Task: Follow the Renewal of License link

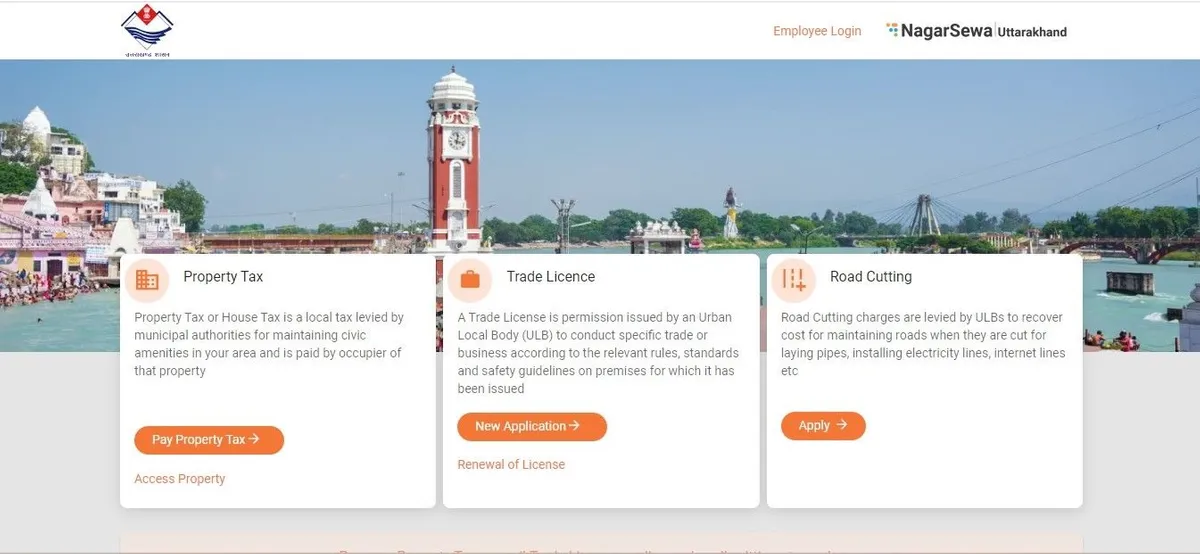Action: pos(511,465)
